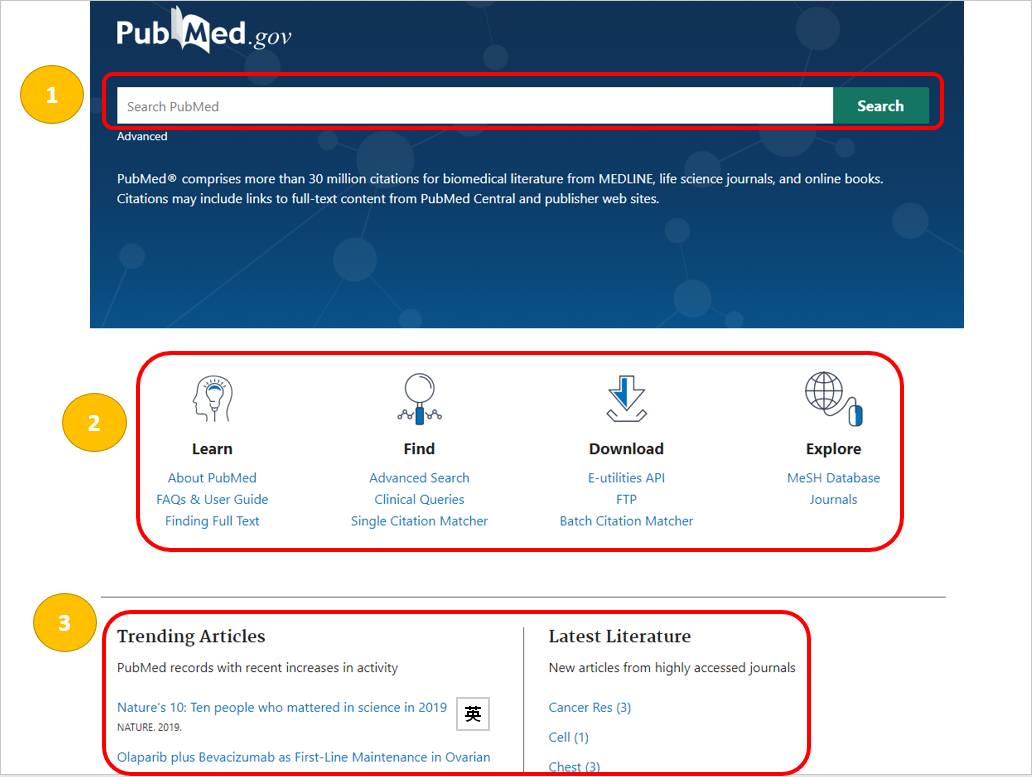Click the Download heading
The image size is (1032, 777).
click(627, 449)
